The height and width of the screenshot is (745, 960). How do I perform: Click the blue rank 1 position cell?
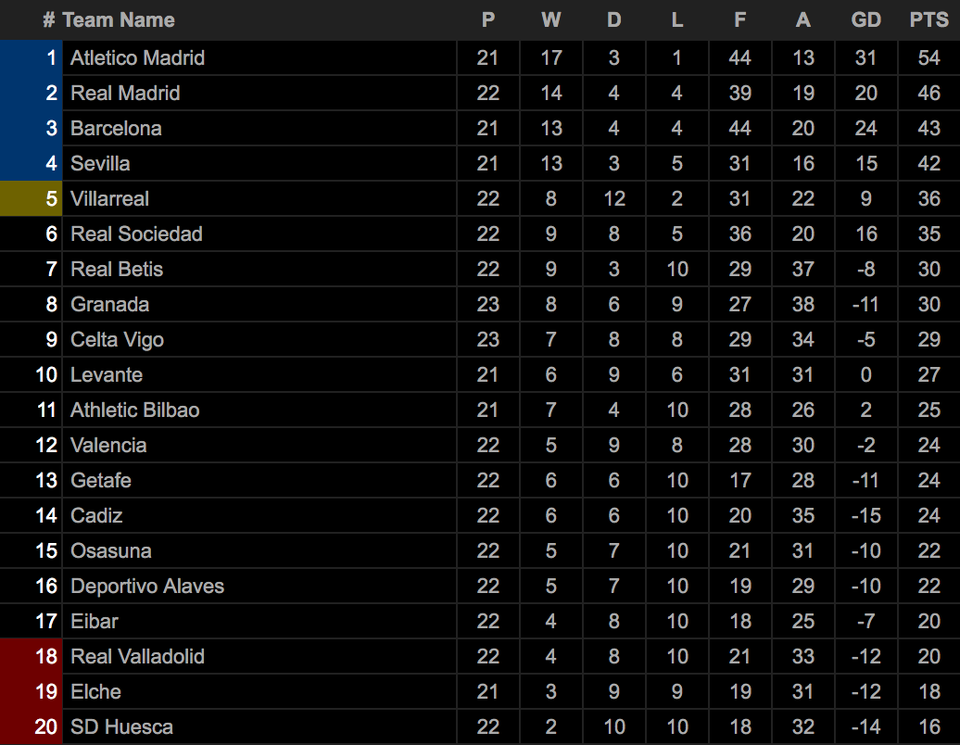31,58
